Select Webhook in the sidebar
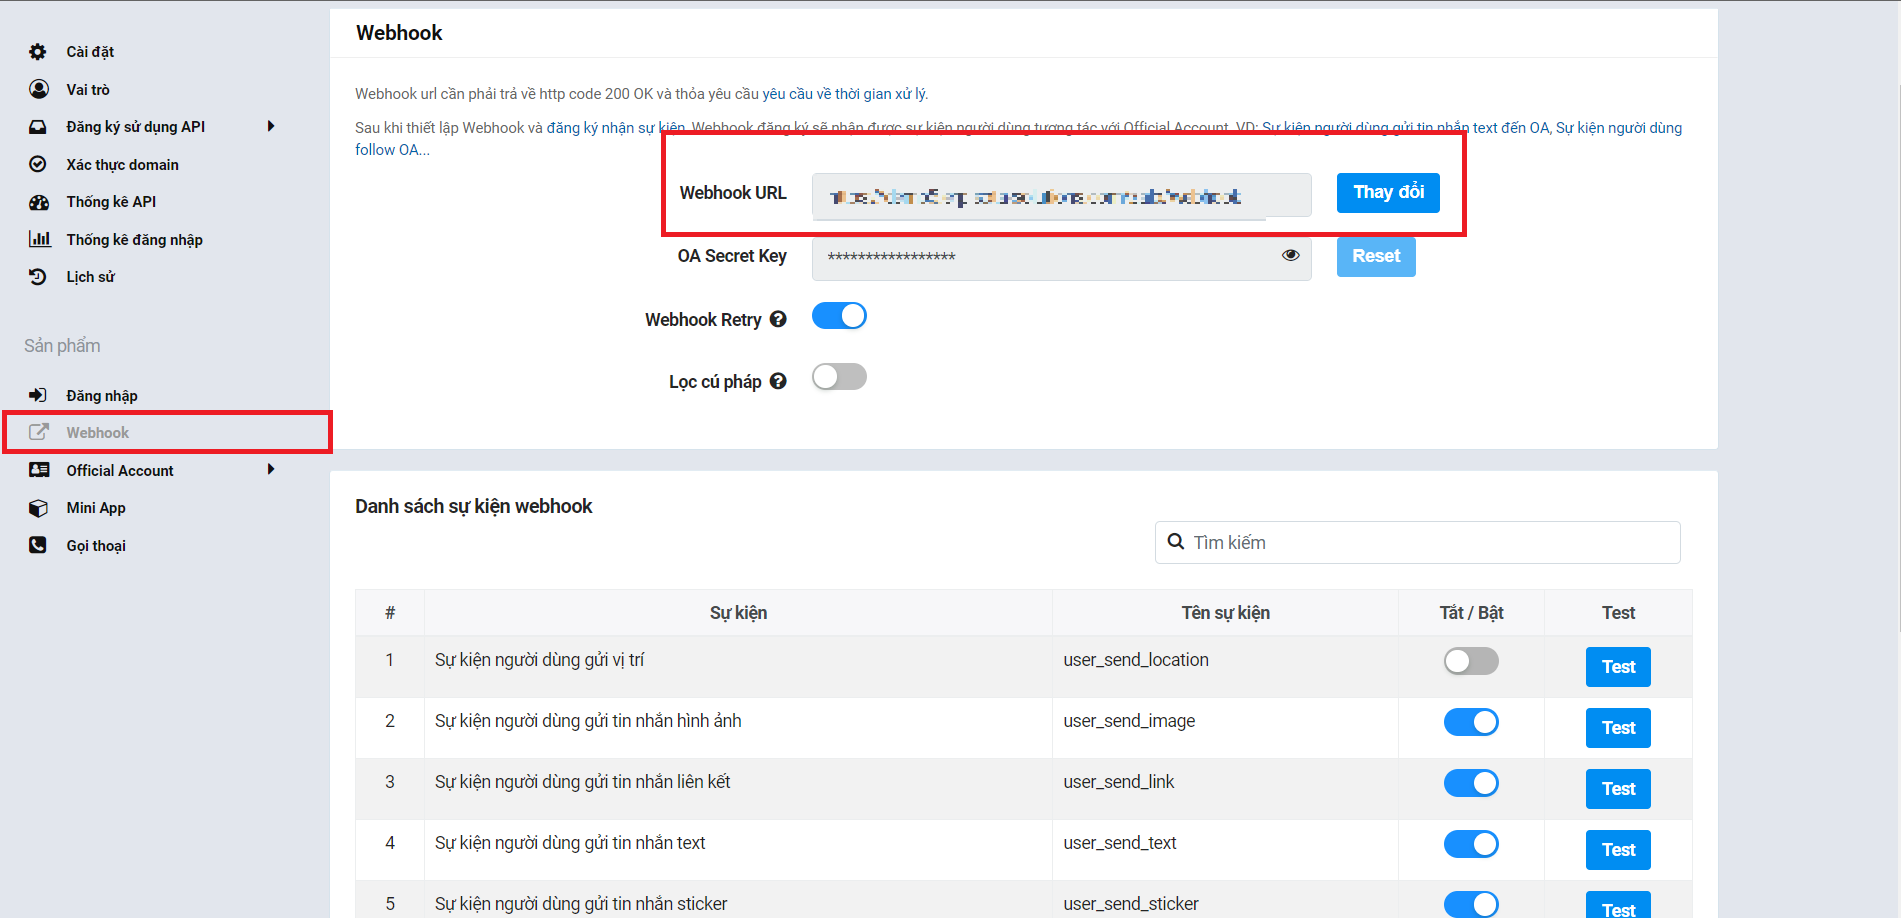The image size is (1901, 918). pyautogui.click(x=97, y=432)
